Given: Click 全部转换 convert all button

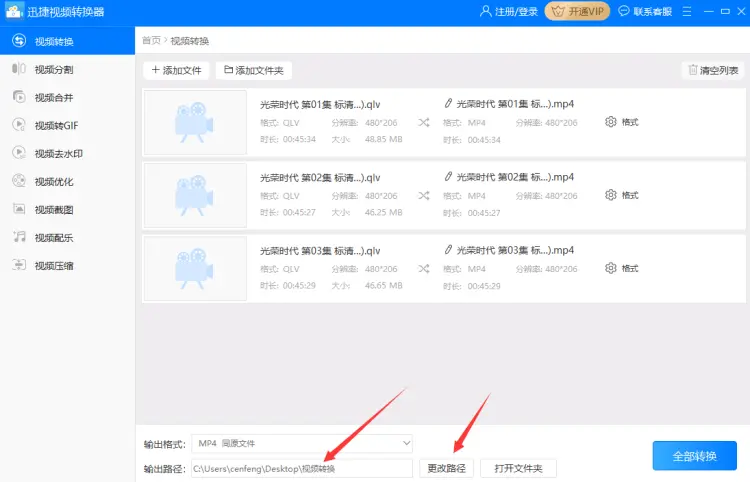Looking at the screenshot, I should (695, 456).
